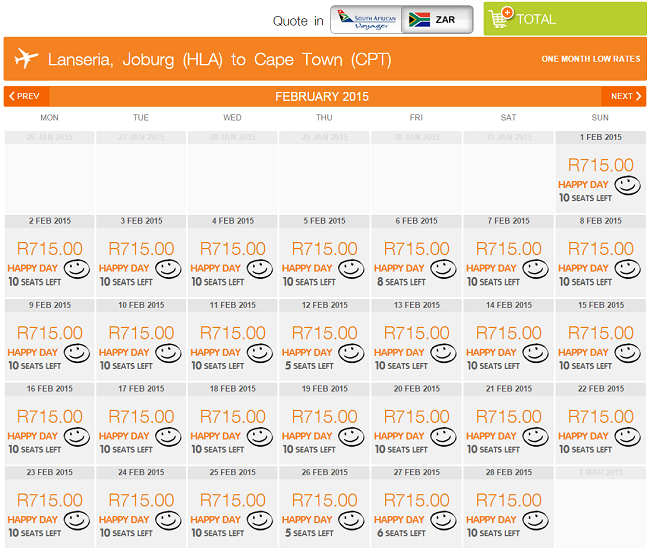The height and width of the screenshot is (554, 650).
Task: Click the FEBRUARY 2015 month title
Action: point(322,97)
